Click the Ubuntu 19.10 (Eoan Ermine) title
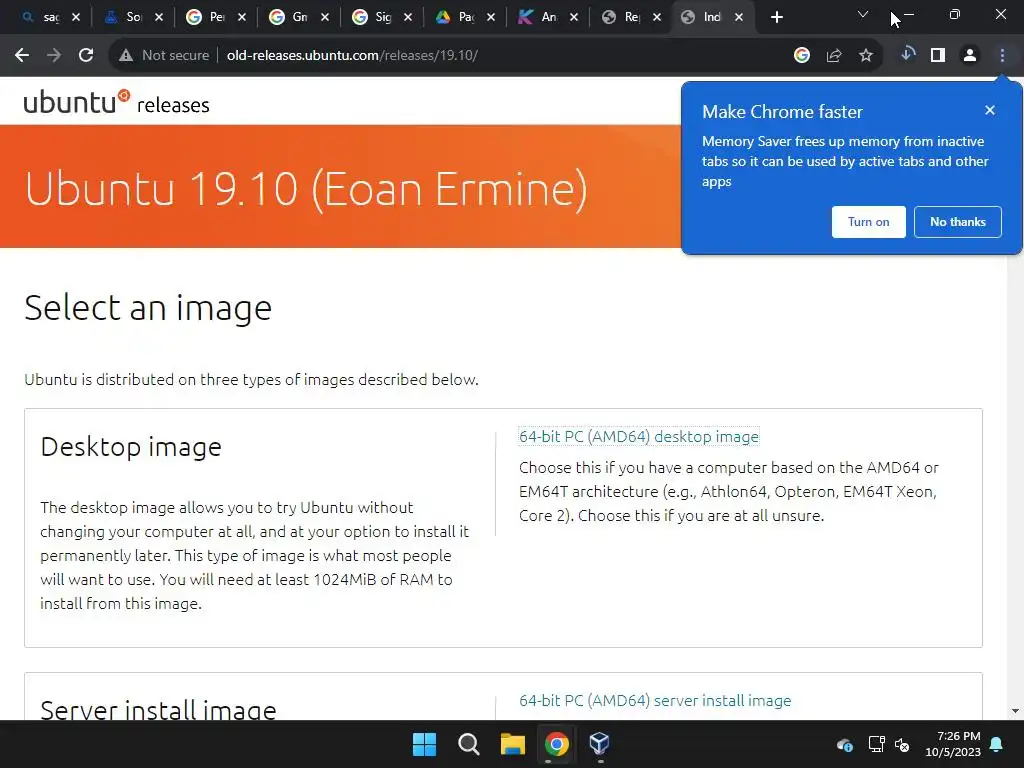Viewport: 1024px width, 768px height. 306,189
